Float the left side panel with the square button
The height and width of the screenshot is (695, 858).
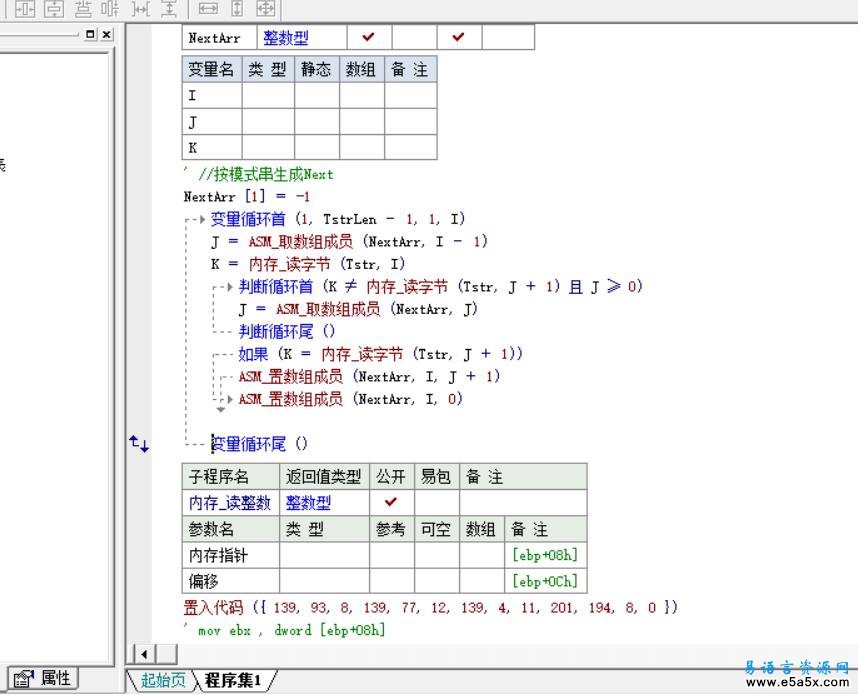coord(90,34)
